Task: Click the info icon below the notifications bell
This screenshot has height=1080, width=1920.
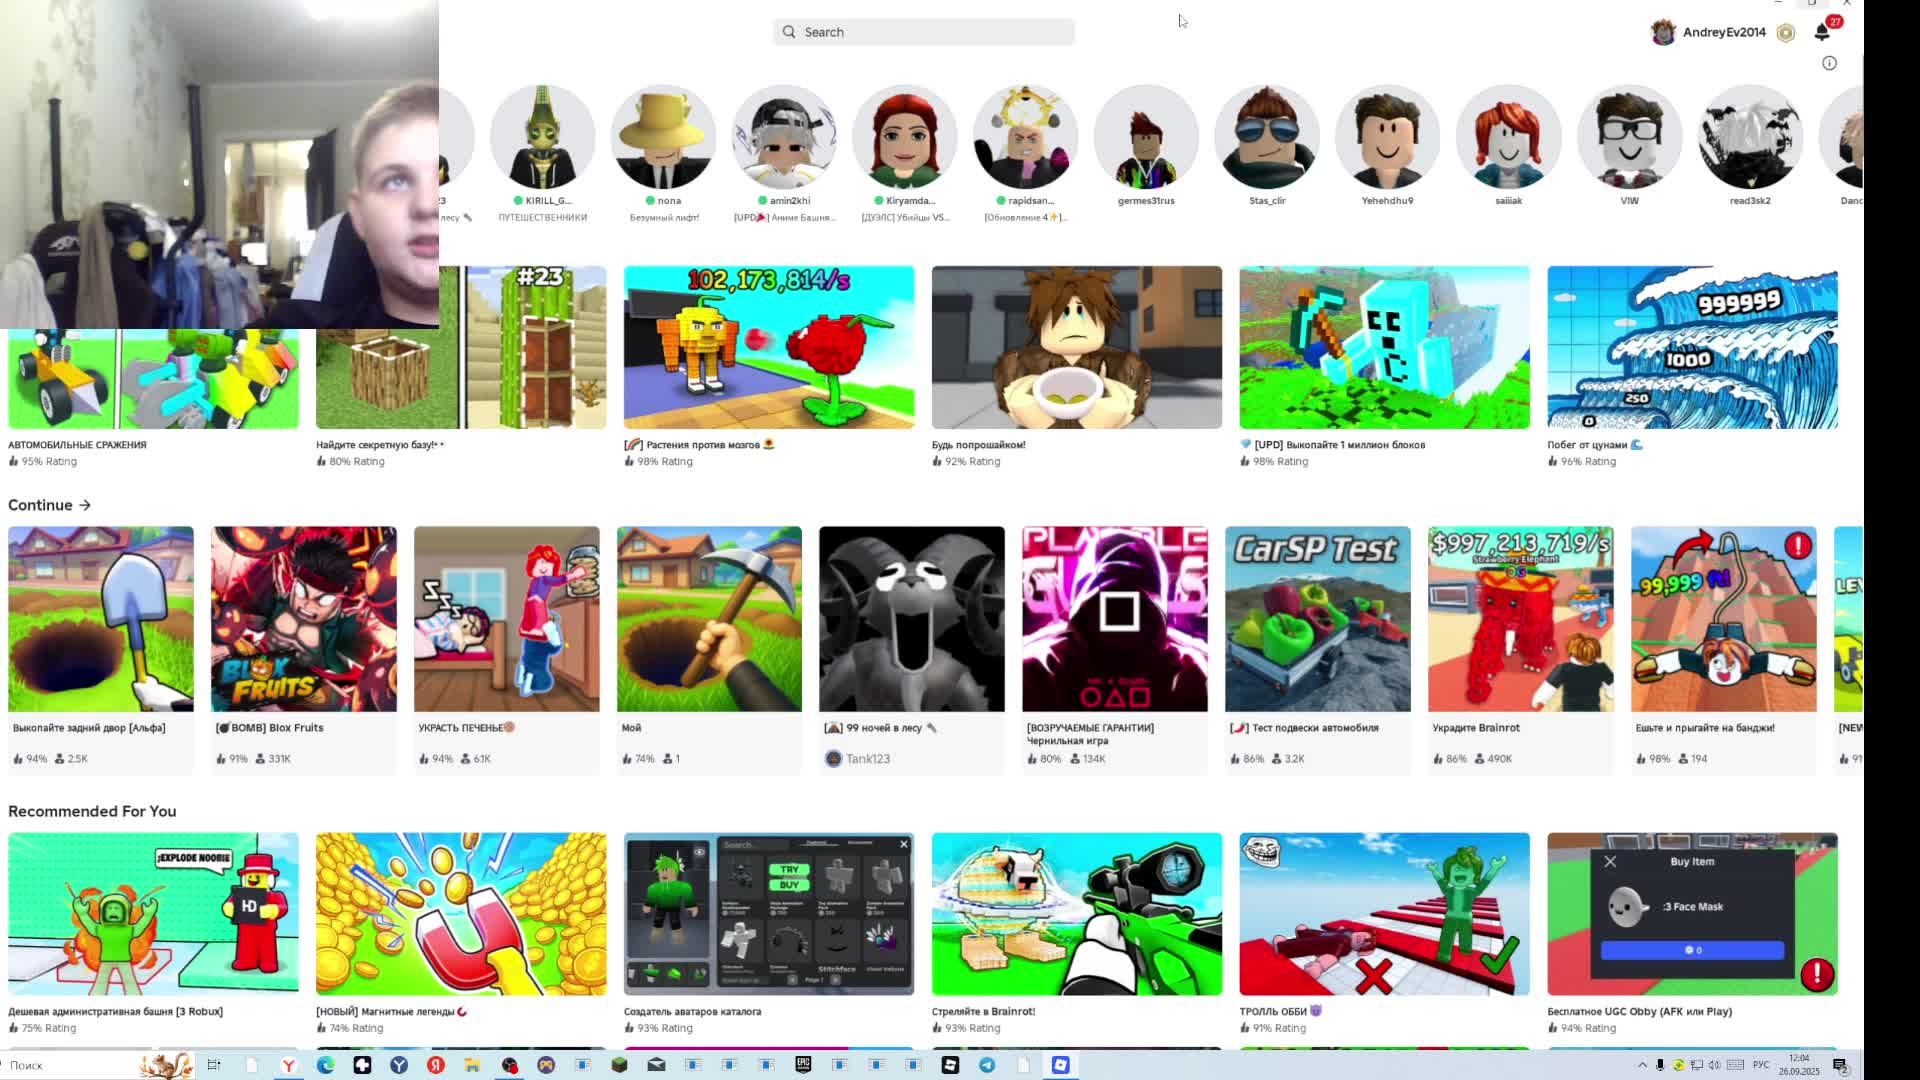Action: point(1829,63)
